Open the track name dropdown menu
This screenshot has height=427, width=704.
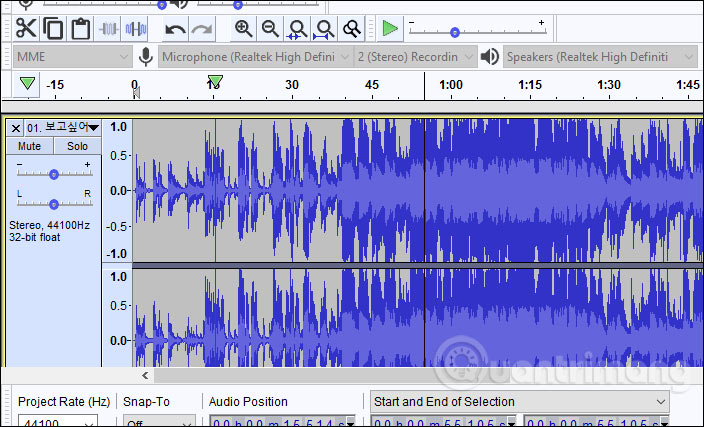tap(94, 127)
